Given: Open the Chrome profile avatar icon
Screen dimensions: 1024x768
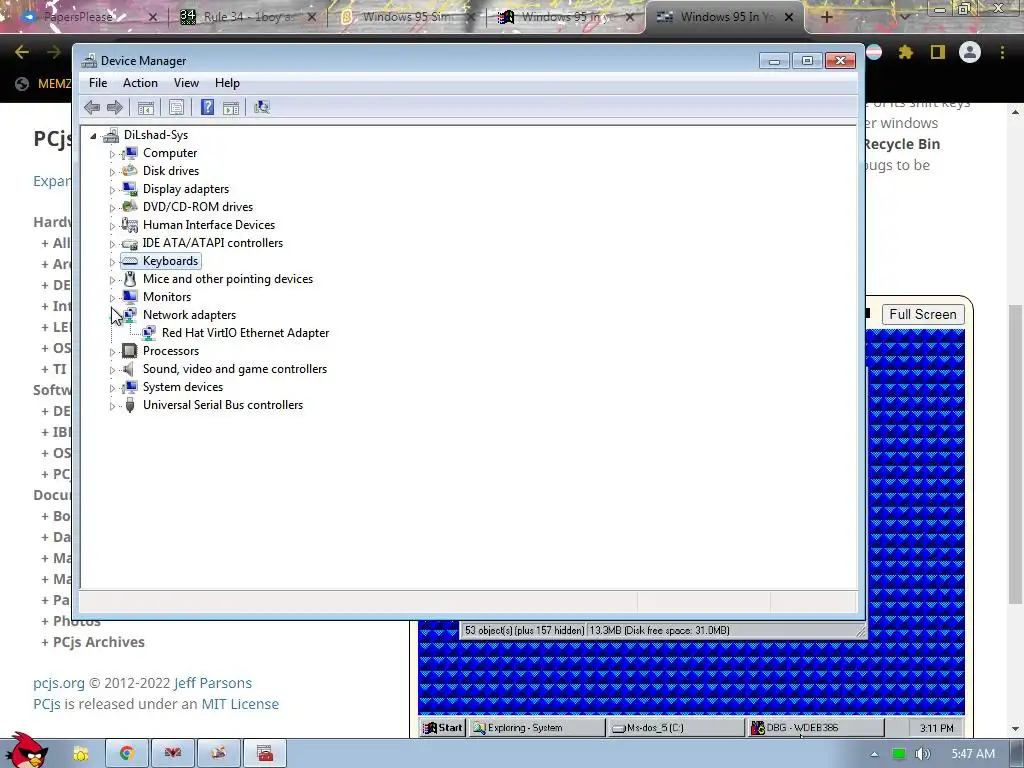Looking at the screenshot, I should point(970,52).
